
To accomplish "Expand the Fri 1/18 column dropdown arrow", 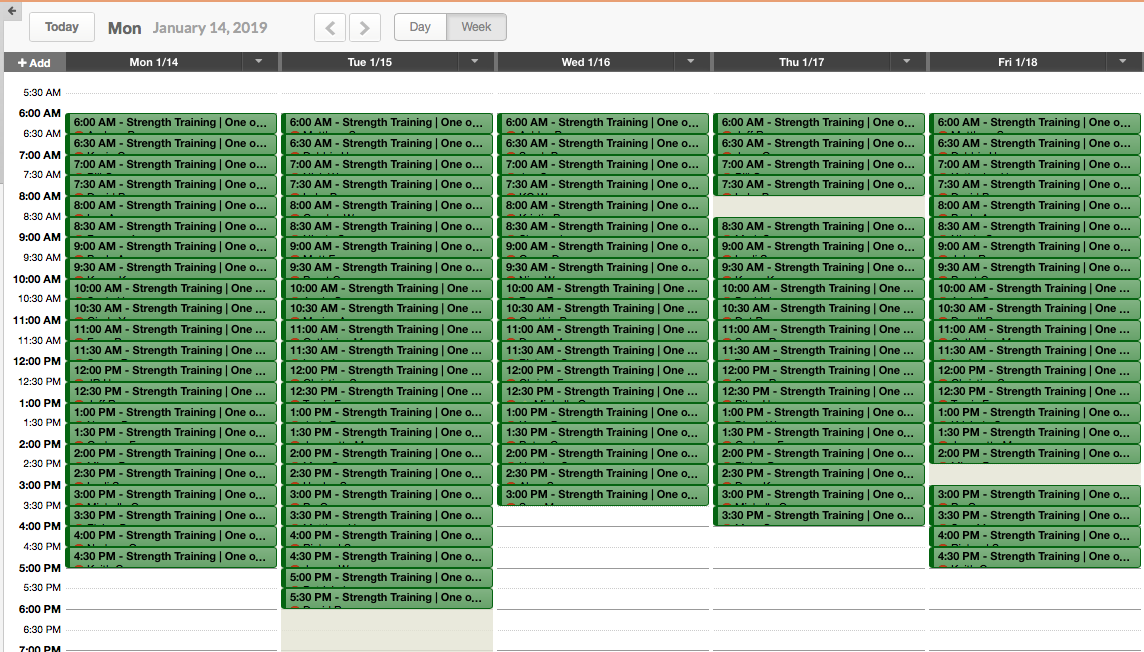I will click(x=1124, y=62).
